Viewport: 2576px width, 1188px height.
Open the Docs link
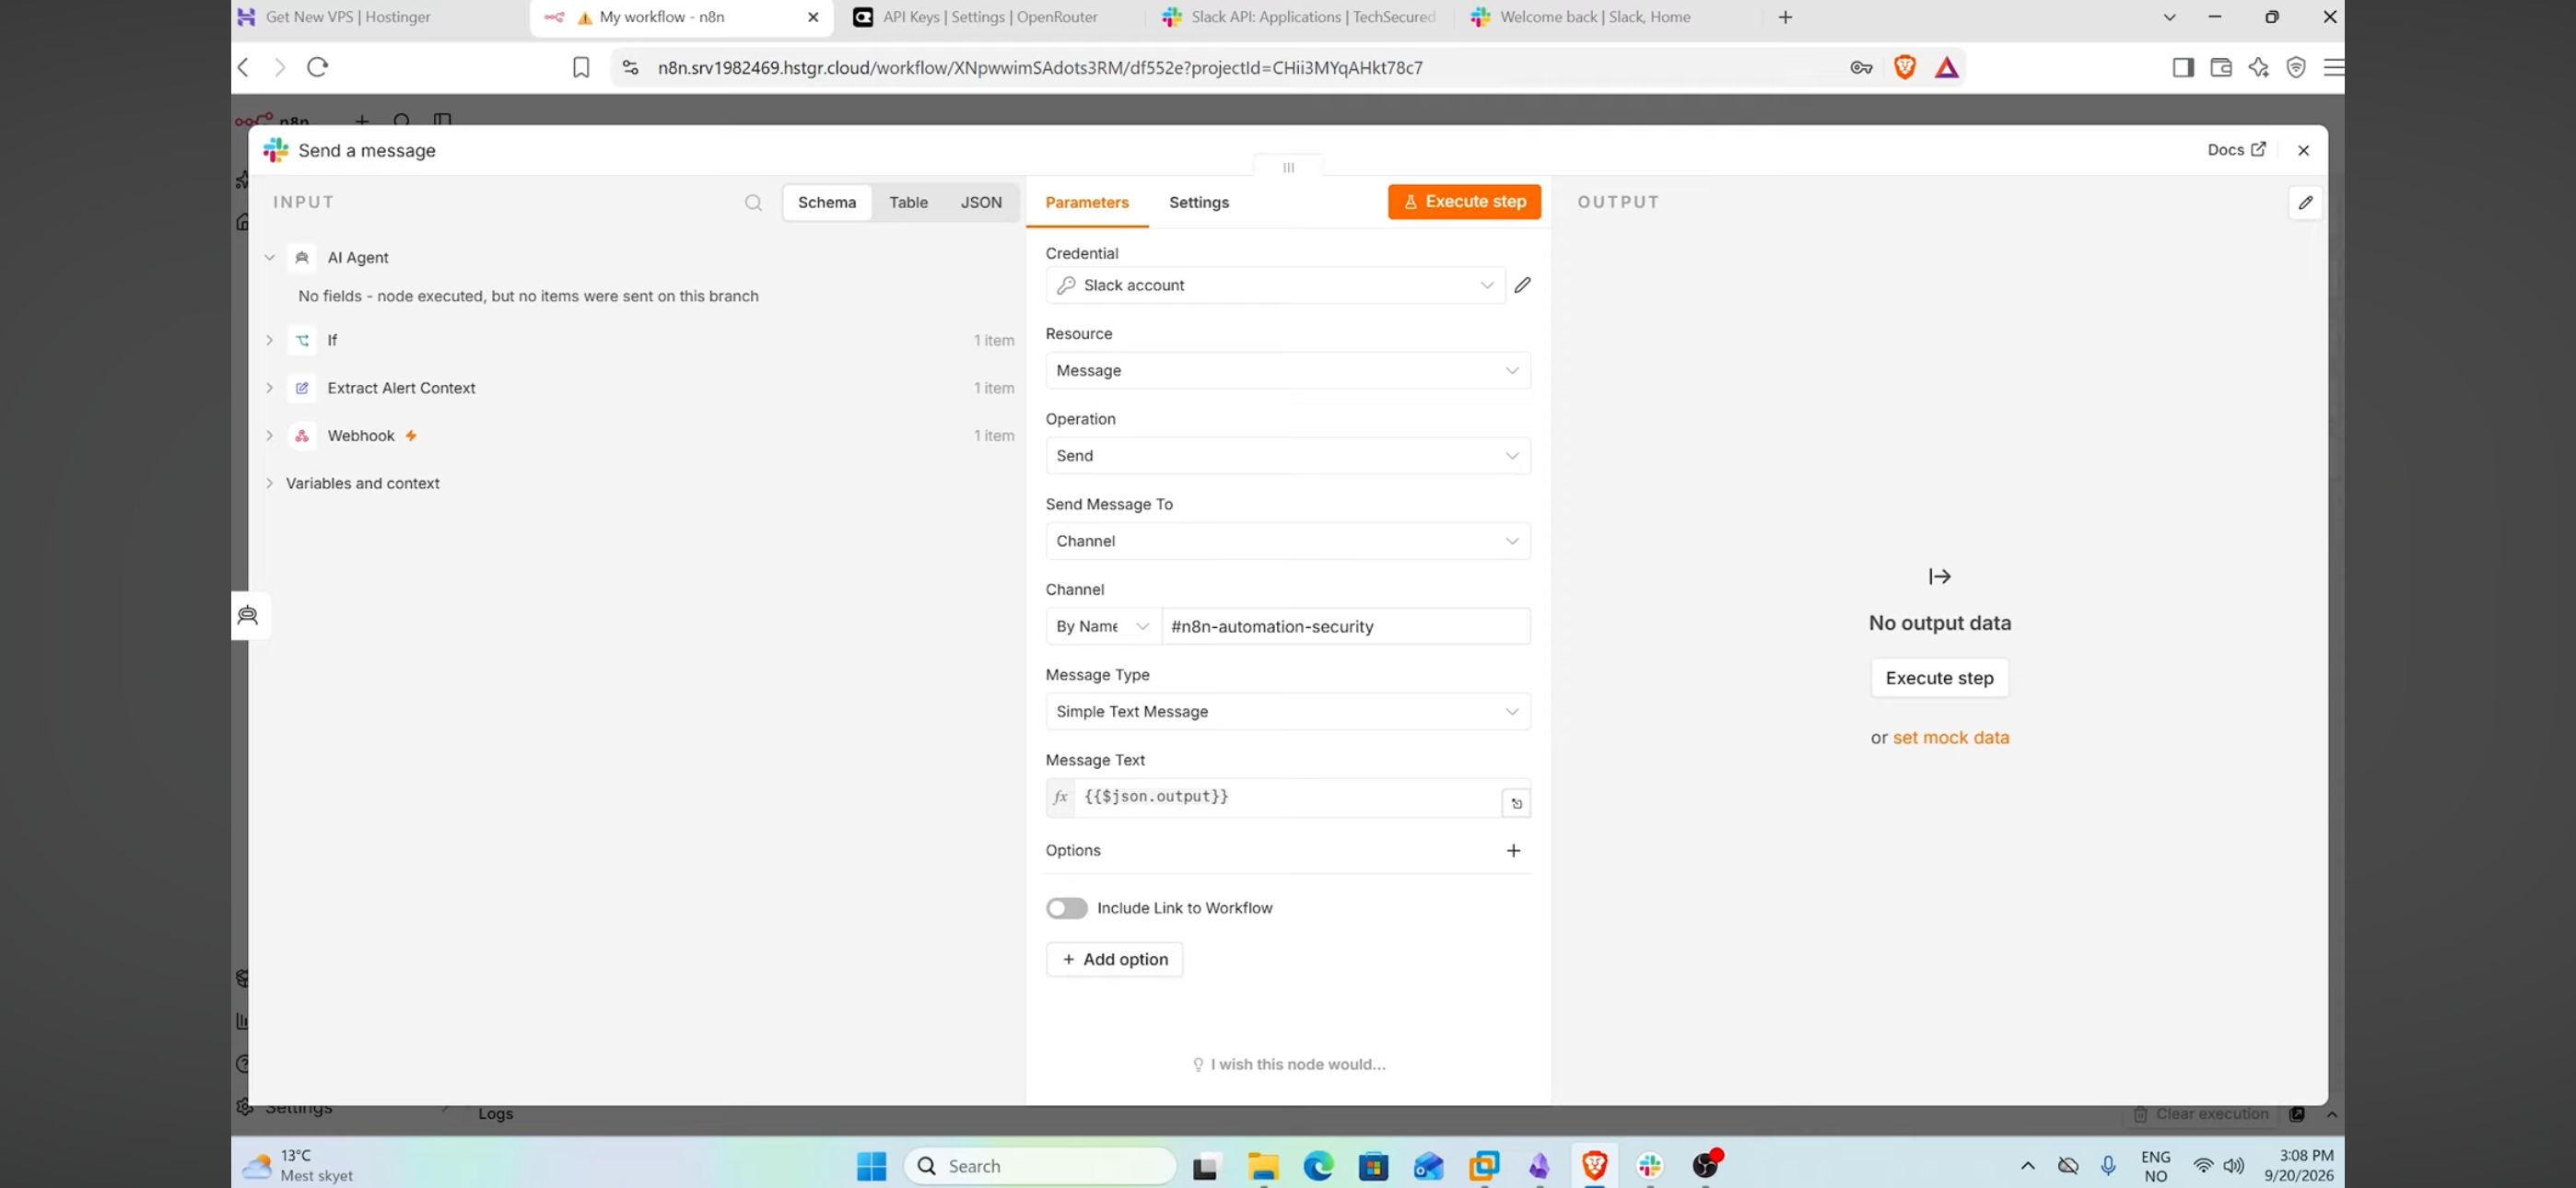[x=2236, y=150]
